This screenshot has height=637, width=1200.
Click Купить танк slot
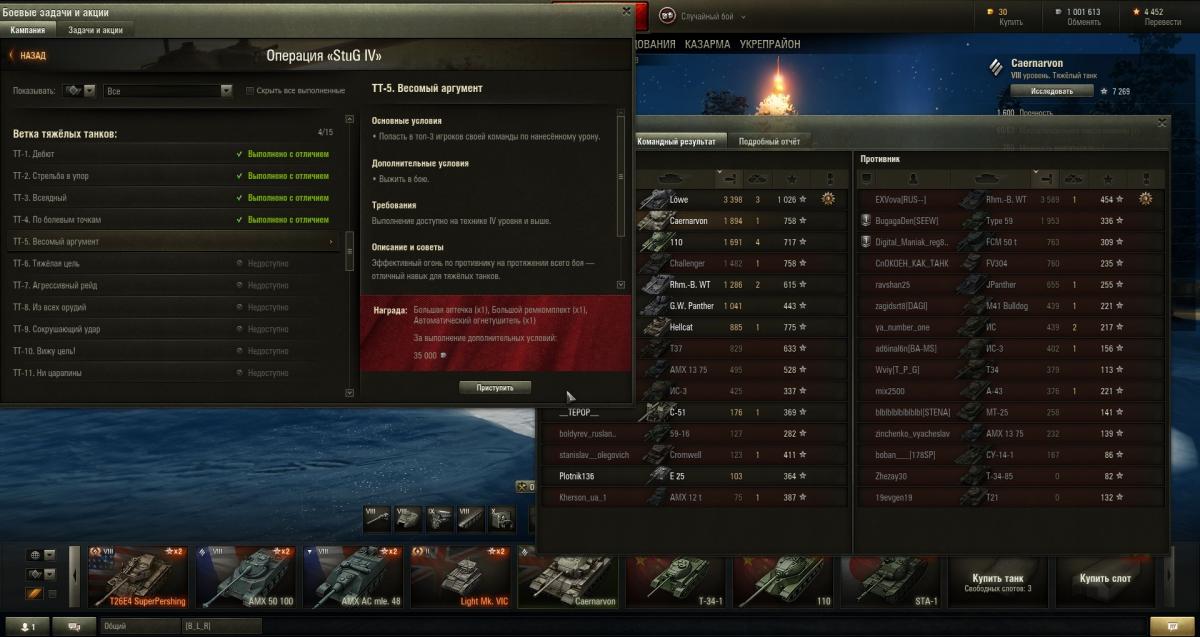coord(998,583)
